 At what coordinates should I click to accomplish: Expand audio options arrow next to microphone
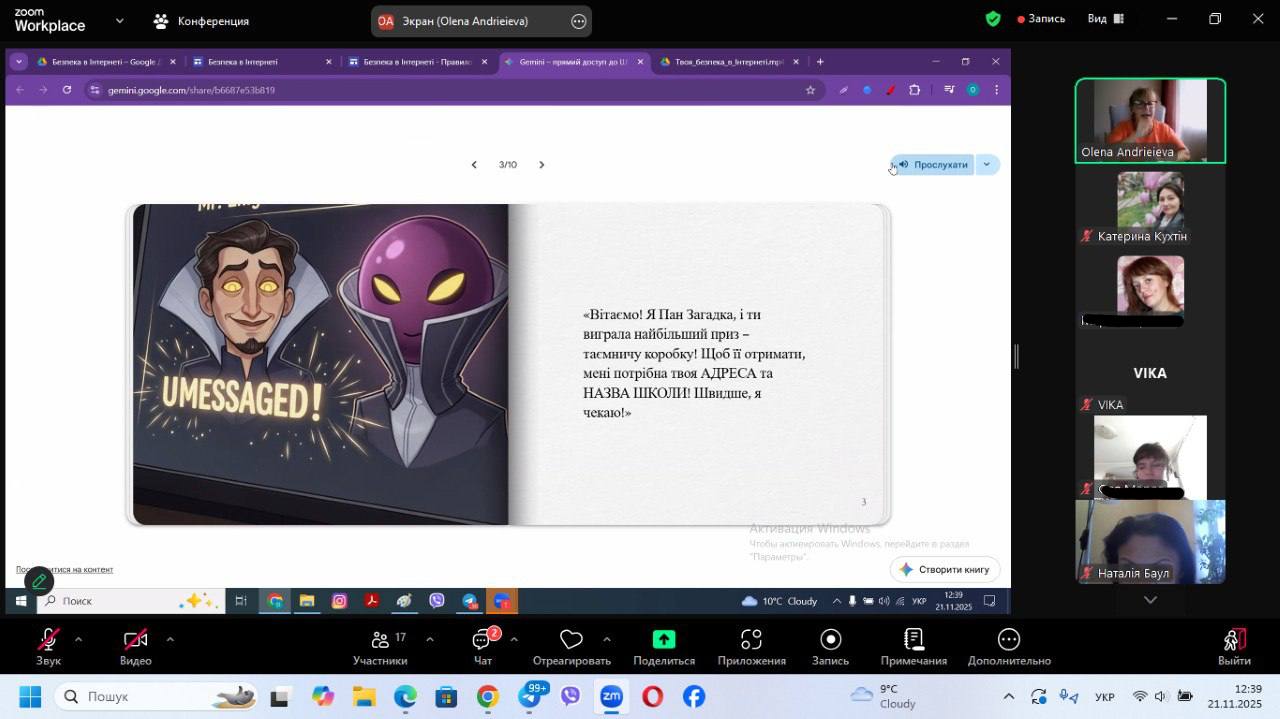pyautogui.click(x=78, y=639)
